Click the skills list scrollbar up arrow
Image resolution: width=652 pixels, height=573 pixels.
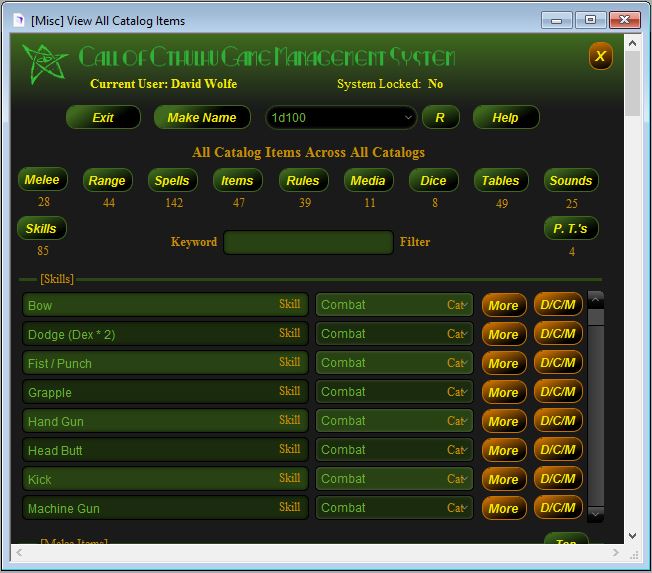(596, 299)
